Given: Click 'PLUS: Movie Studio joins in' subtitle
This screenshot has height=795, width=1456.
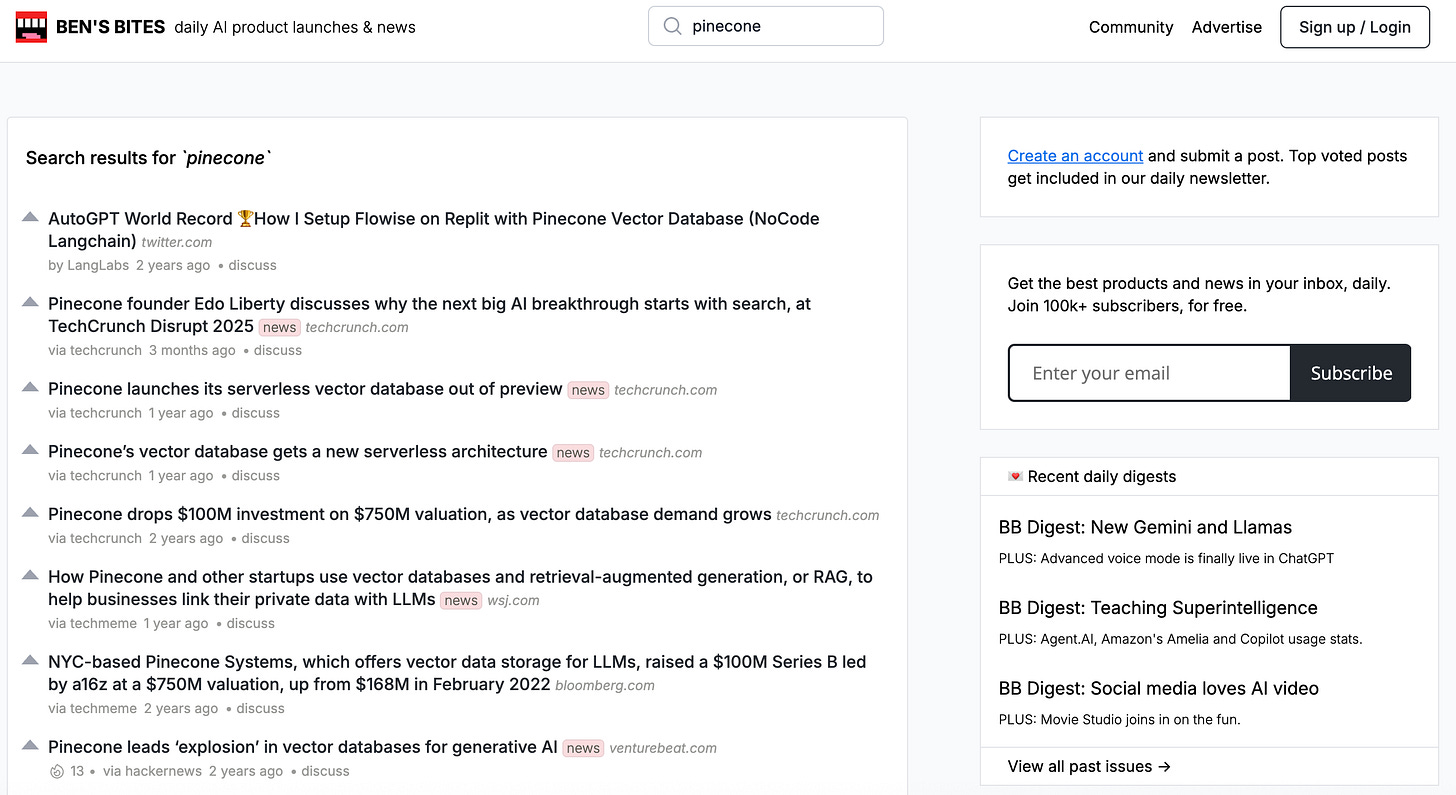Looking at the screenshot, I should click(1119, 719).
